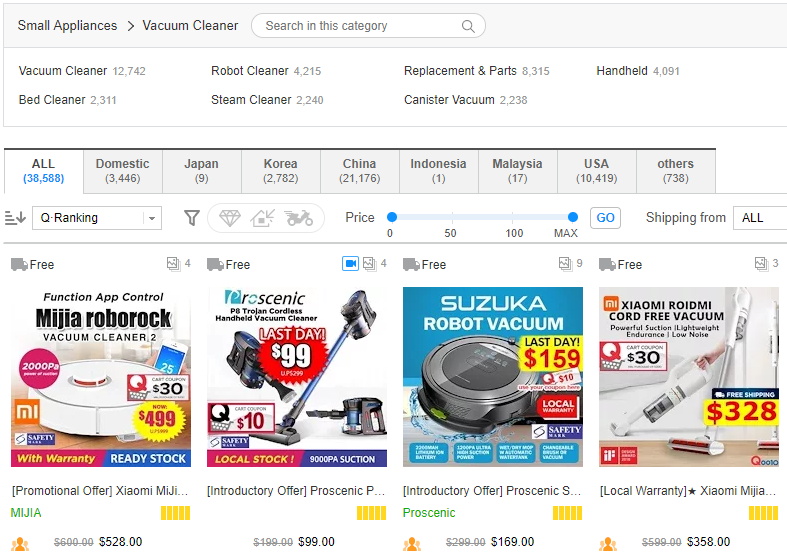The height and width of the screenshot is (556, 787).
Task: Click the image gallery icon on Suzuka listing
Action: point(565,263)
